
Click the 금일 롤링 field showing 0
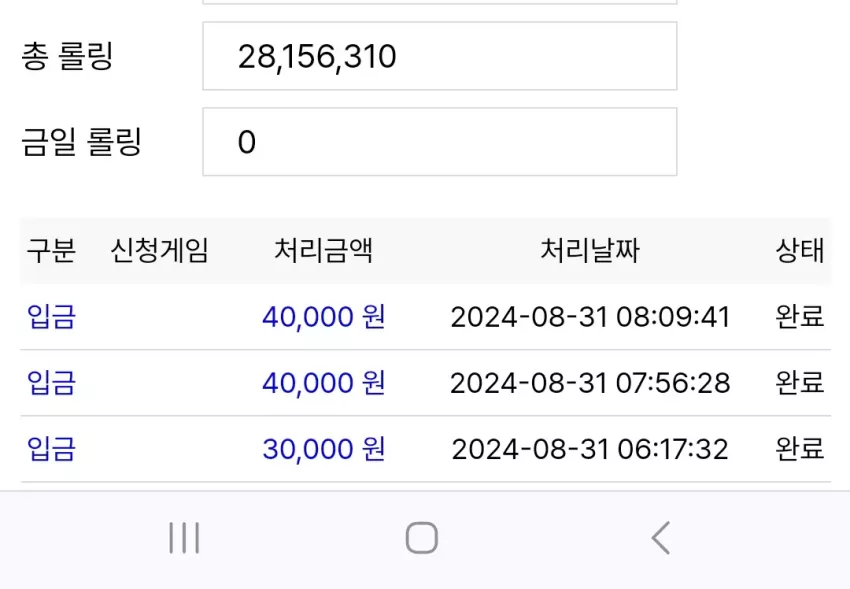coord(440,141)
